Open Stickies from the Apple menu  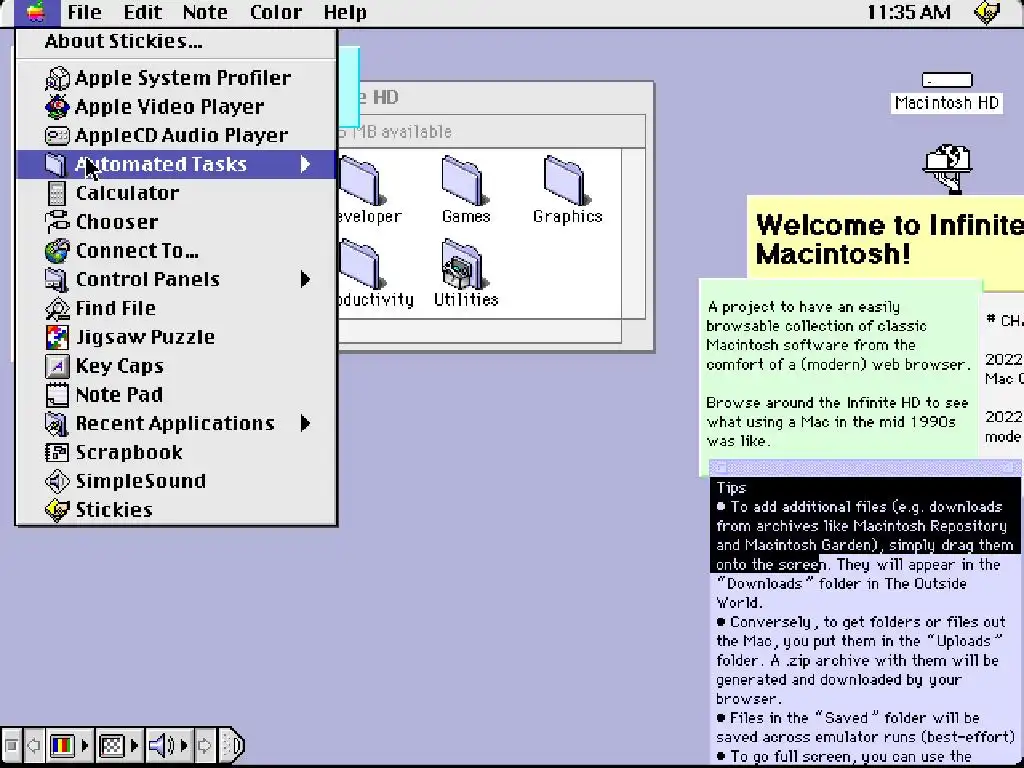click(x=176, y=509)
